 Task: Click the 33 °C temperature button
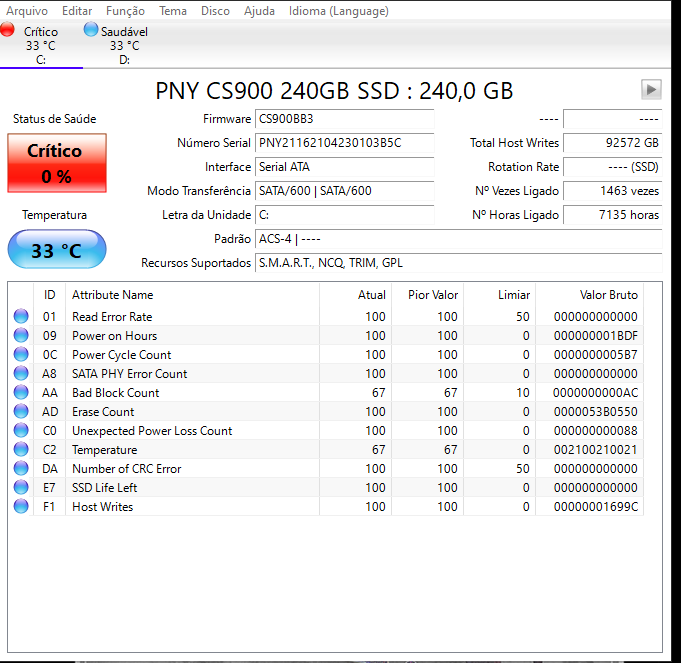pos(57,250)
